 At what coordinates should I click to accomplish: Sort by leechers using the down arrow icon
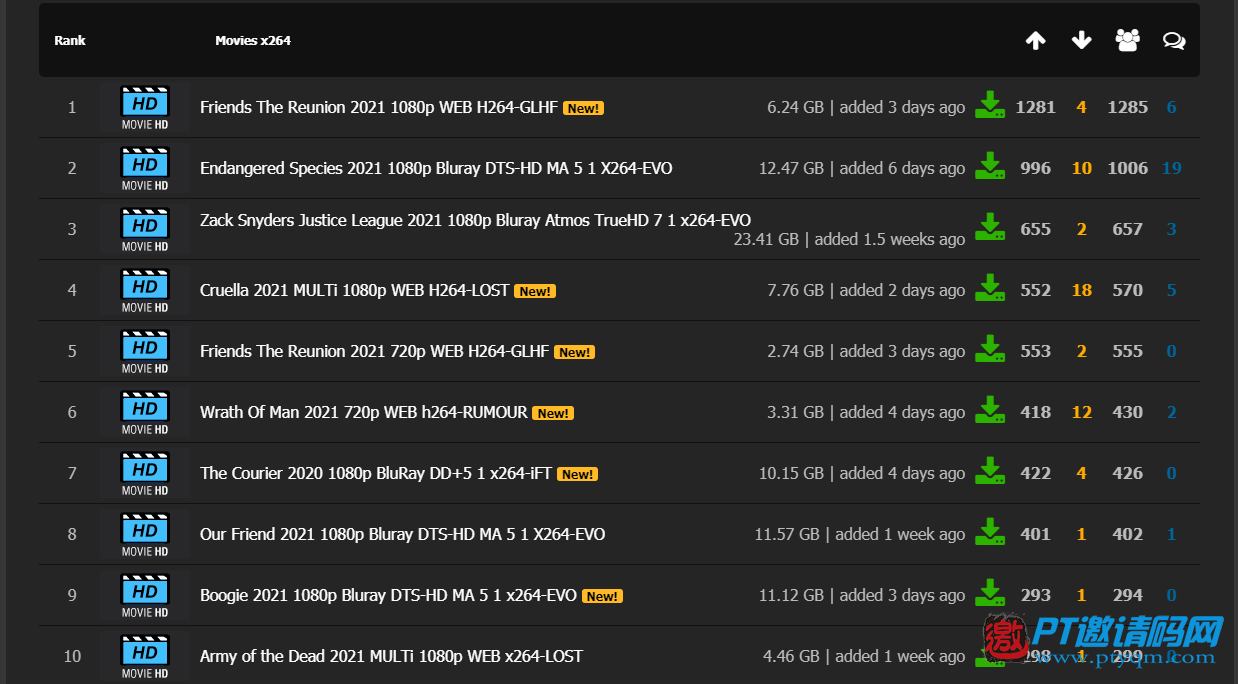tap(1081, 40)
